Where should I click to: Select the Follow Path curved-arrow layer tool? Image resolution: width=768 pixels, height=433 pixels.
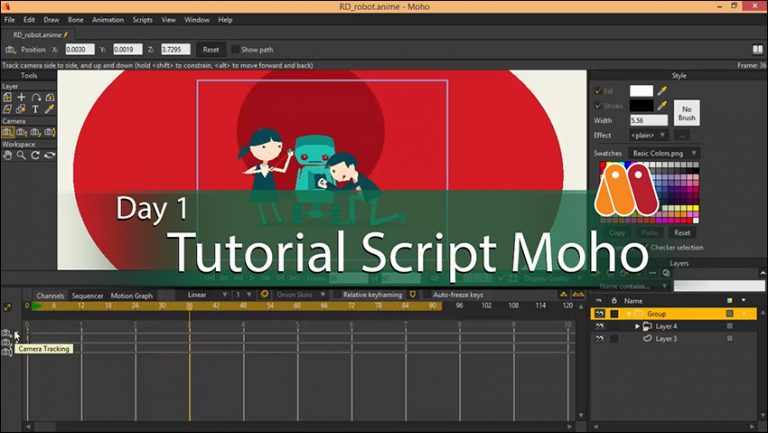[x=36, y=97]
